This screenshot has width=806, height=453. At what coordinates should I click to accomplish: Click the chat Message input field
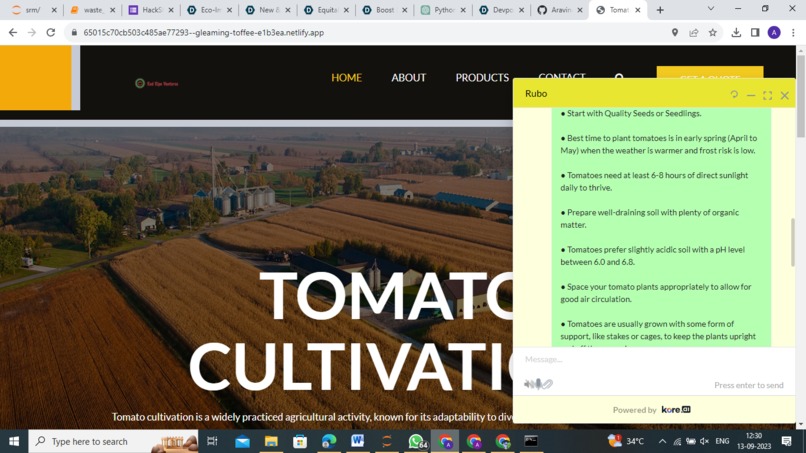pyautogui.click(x=654, y=359)
